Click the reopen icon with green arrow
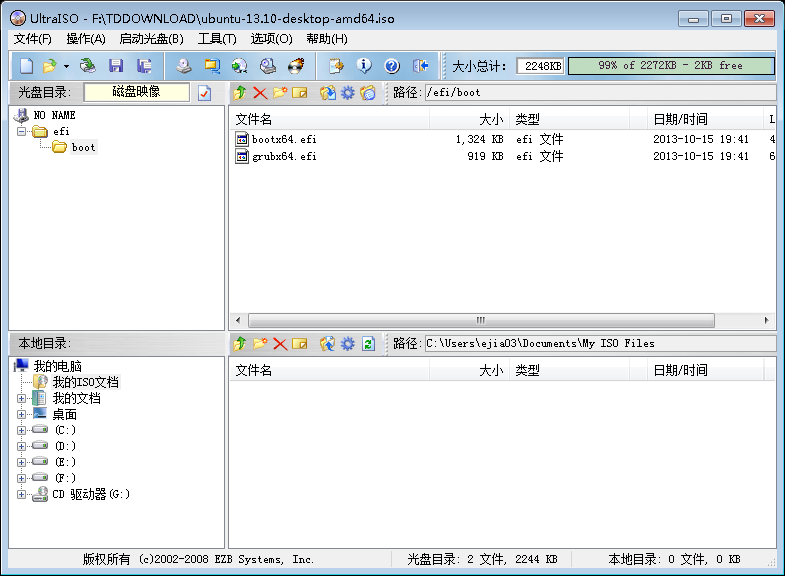The height and width of the screenshot is (576, 785). [x=88, y=66]
